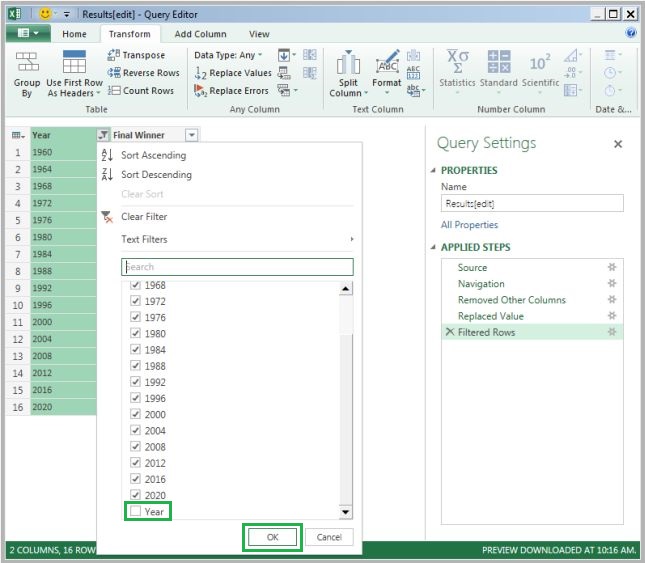Switch to the View tab
The image size is (645, 563).
point(259,34)
